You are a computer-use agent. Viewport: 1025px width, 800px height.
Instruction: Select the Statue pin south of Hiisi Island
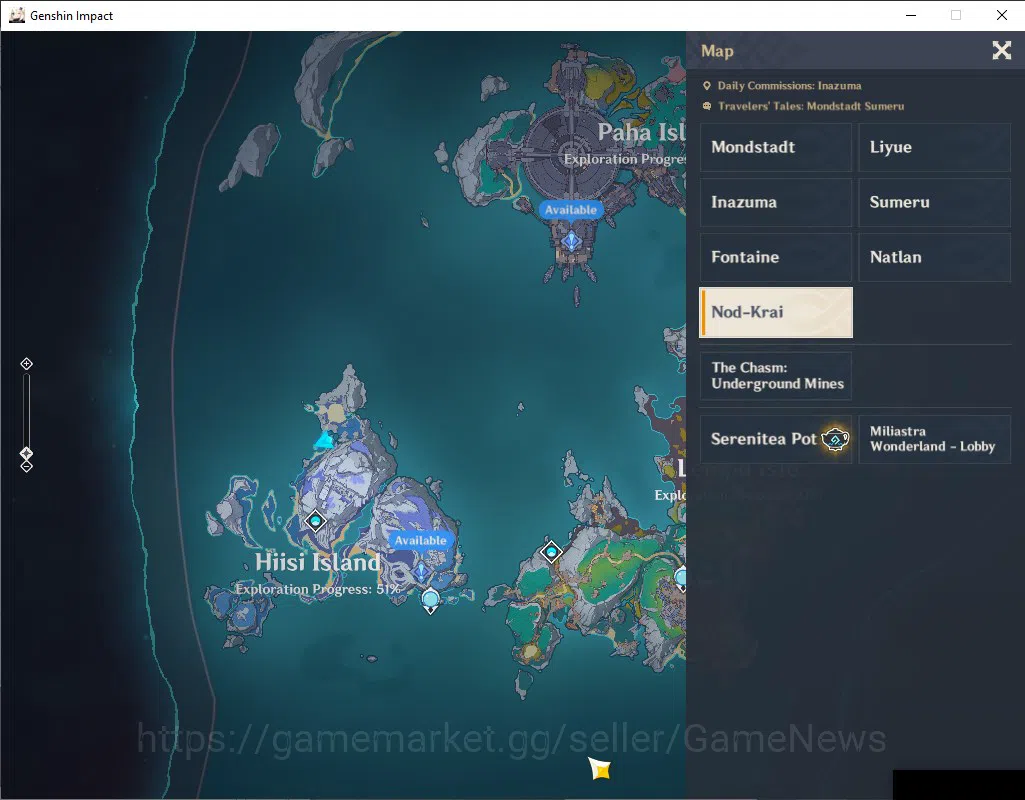(x=430, y=601)
